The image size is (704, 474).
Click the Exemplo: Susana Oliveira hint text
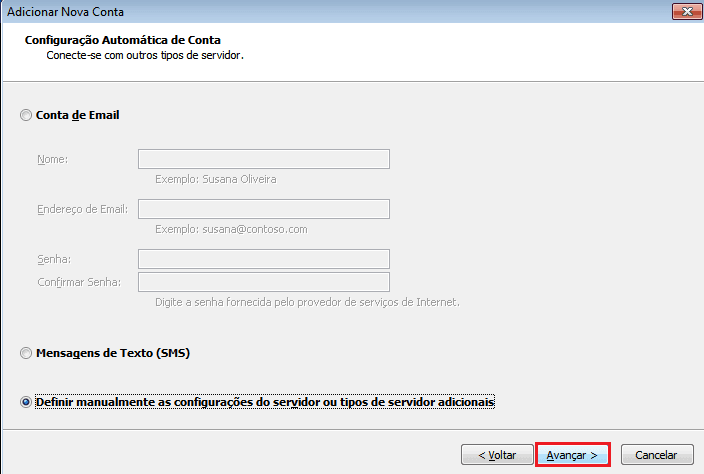216,180
